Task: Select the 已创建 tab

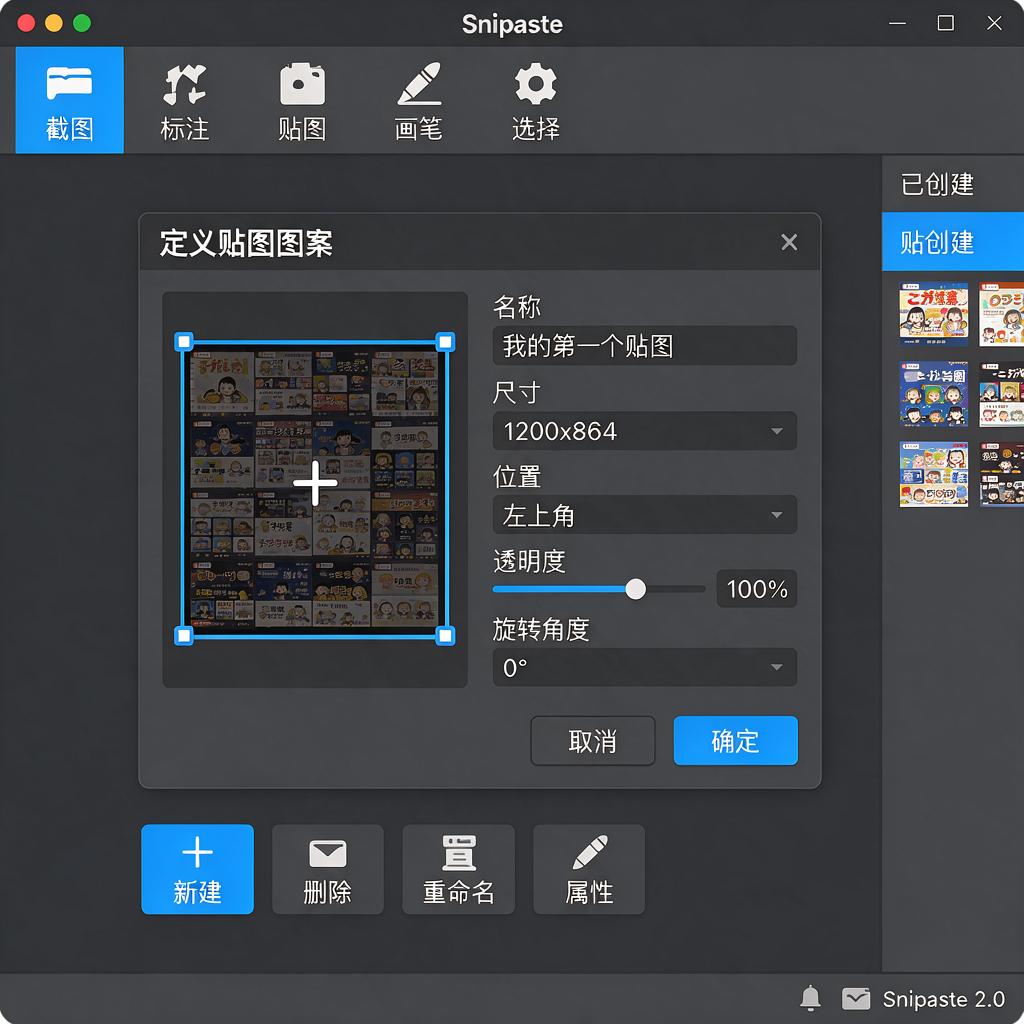Action: tap(953, 184)
